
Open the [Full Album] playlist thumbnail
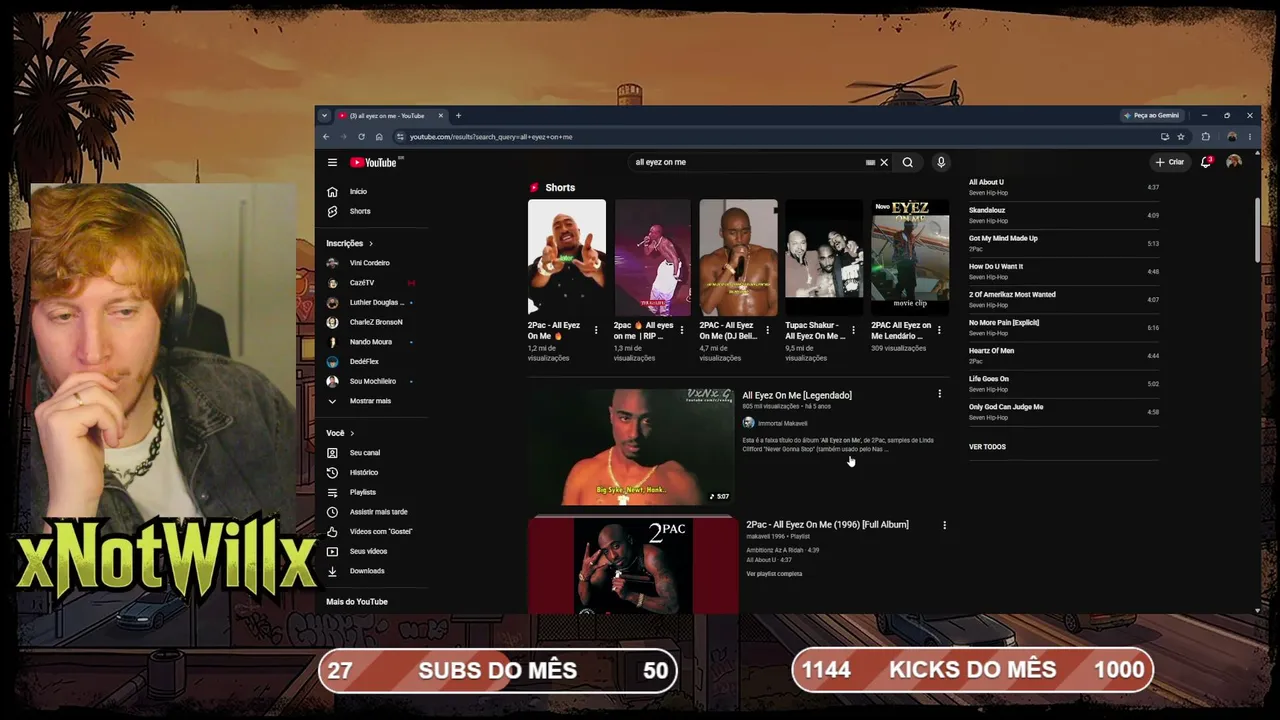[x=633, y=565]
